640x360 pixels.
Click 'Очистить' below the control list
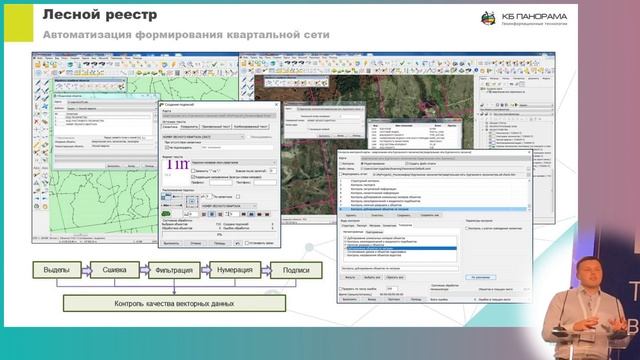pos(376,215)
